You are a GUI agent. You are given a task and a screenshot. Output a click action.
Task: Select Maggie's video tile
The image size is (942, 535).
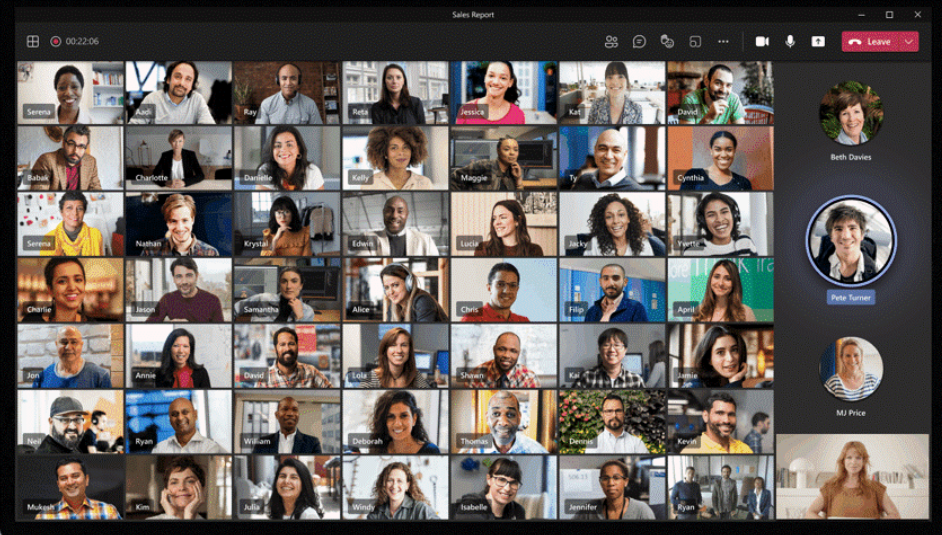tap(504, 159)
